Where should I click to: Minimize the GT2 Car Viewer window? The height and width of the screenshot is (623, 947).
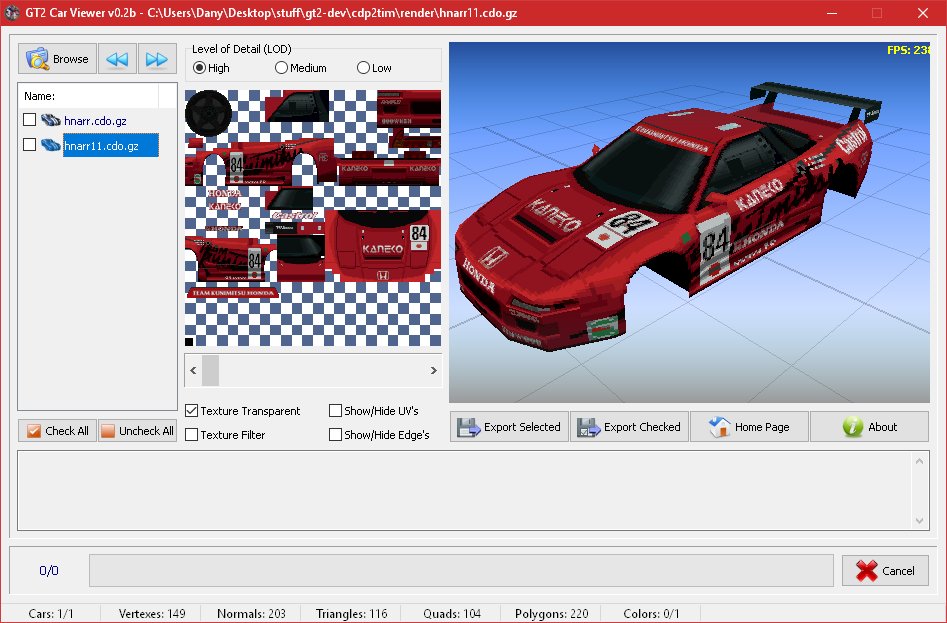tap(832, 13)
